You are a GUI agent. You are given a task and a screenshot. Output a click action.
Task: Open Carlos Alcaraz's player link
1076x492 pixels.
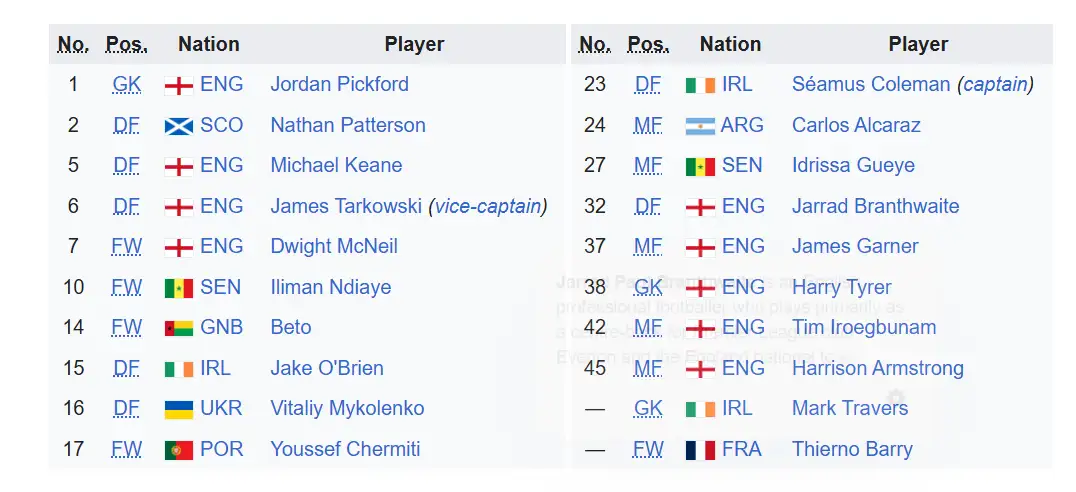pos(856,125)
